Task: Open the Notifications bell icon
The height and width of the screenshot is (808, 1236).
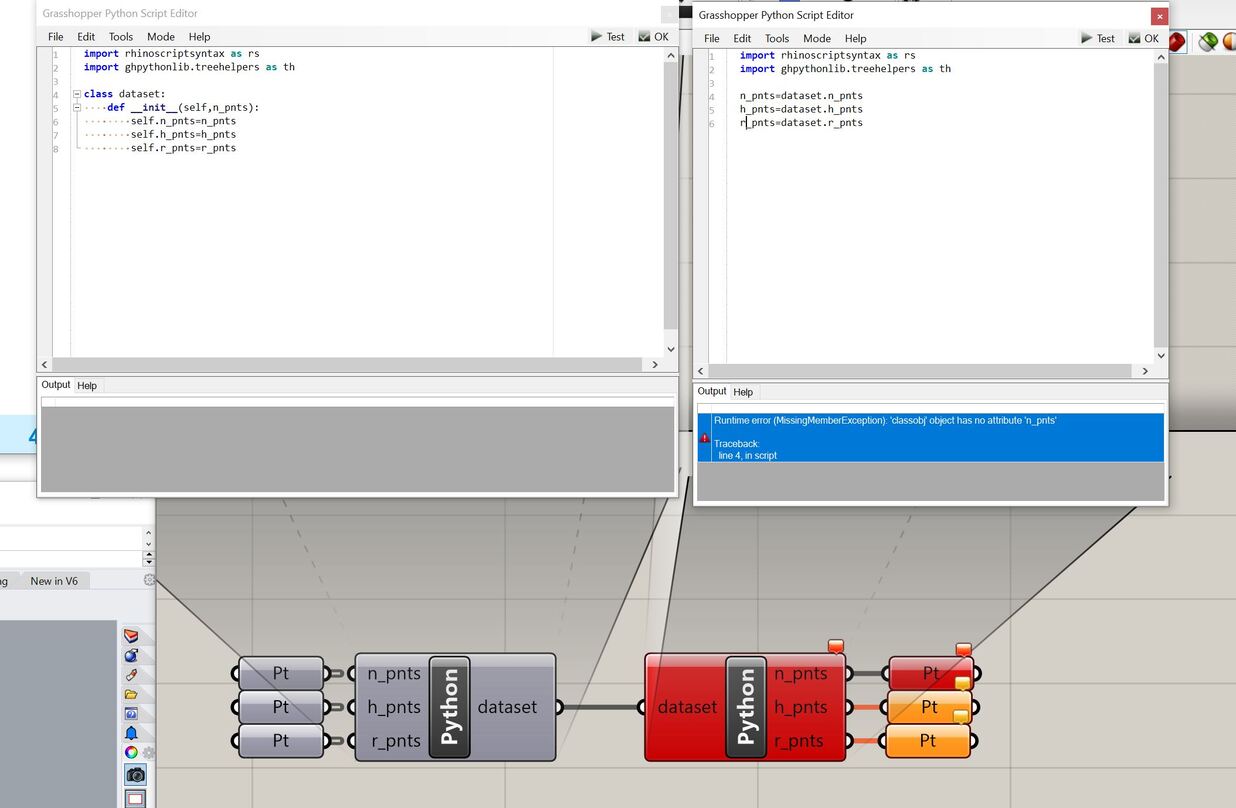Action: [x=132, y=733]
